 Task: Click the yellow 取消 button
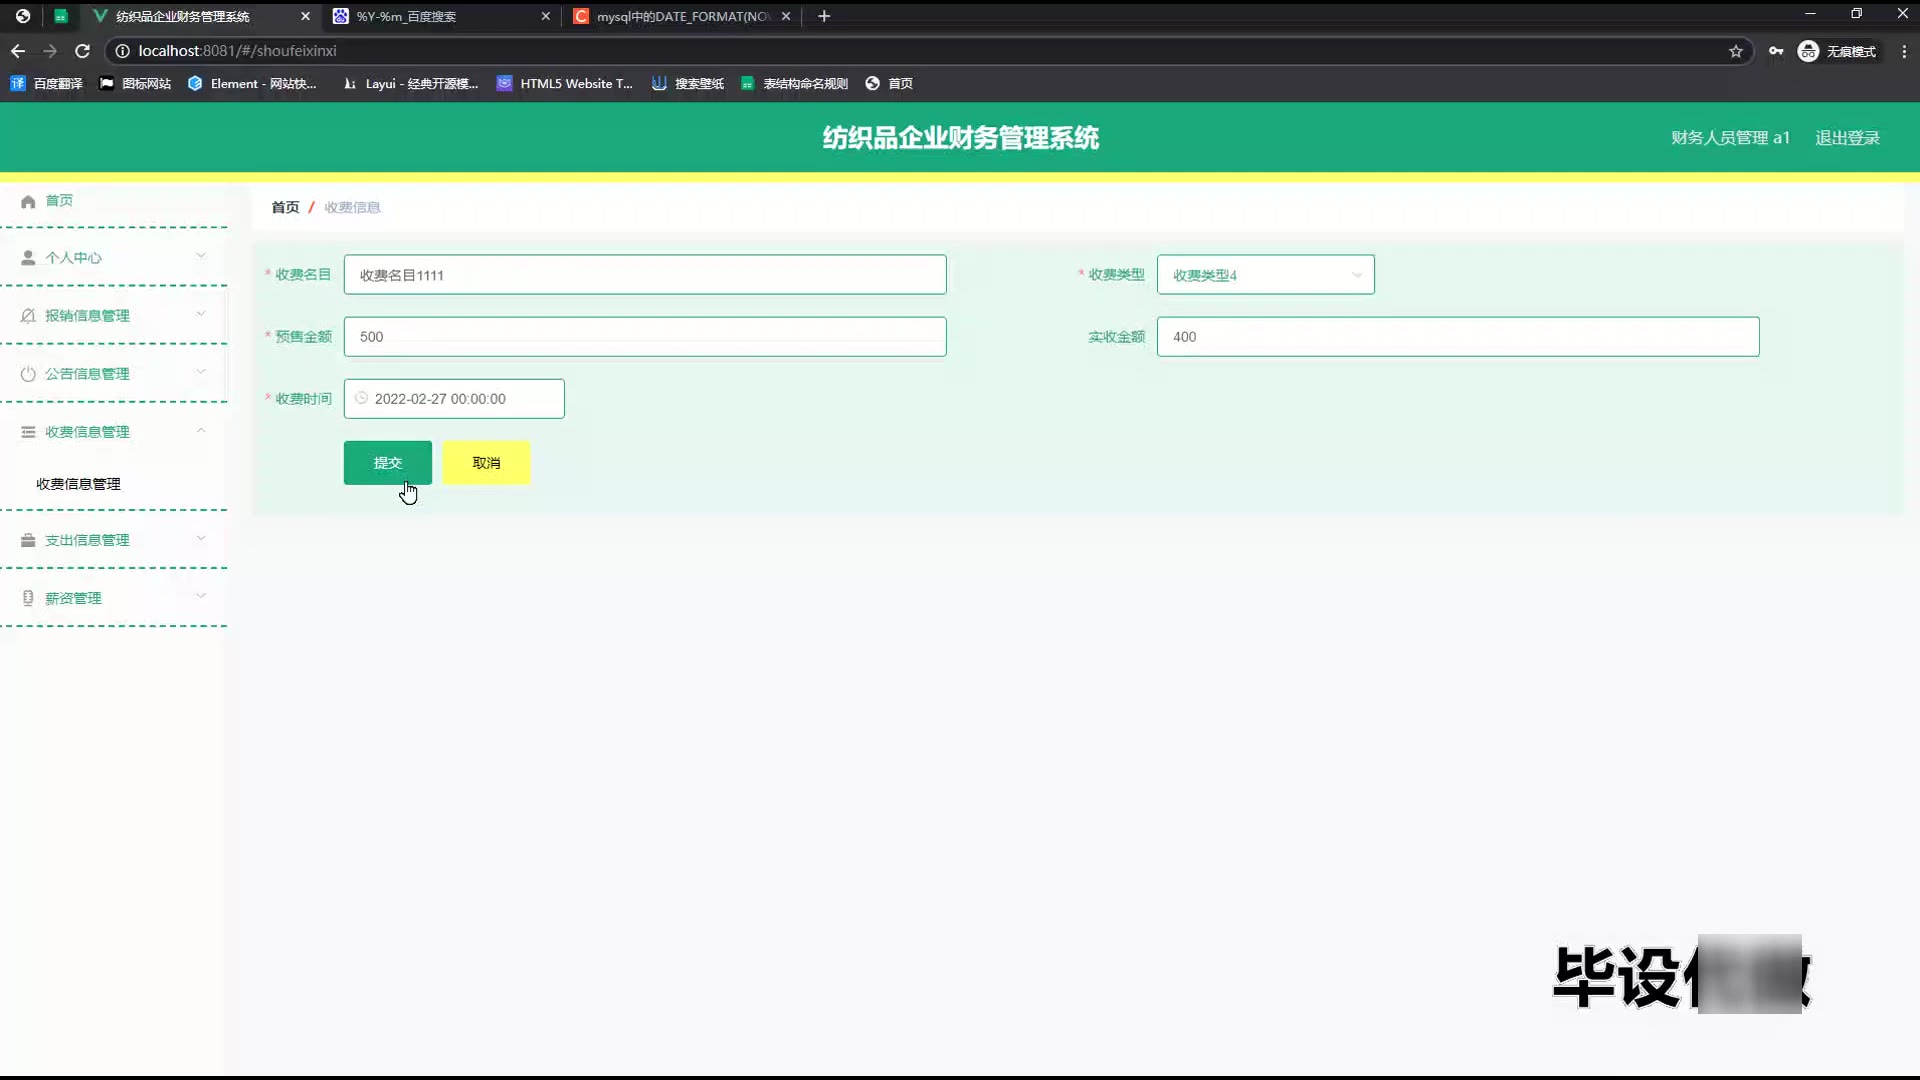(x=486, y=463)
